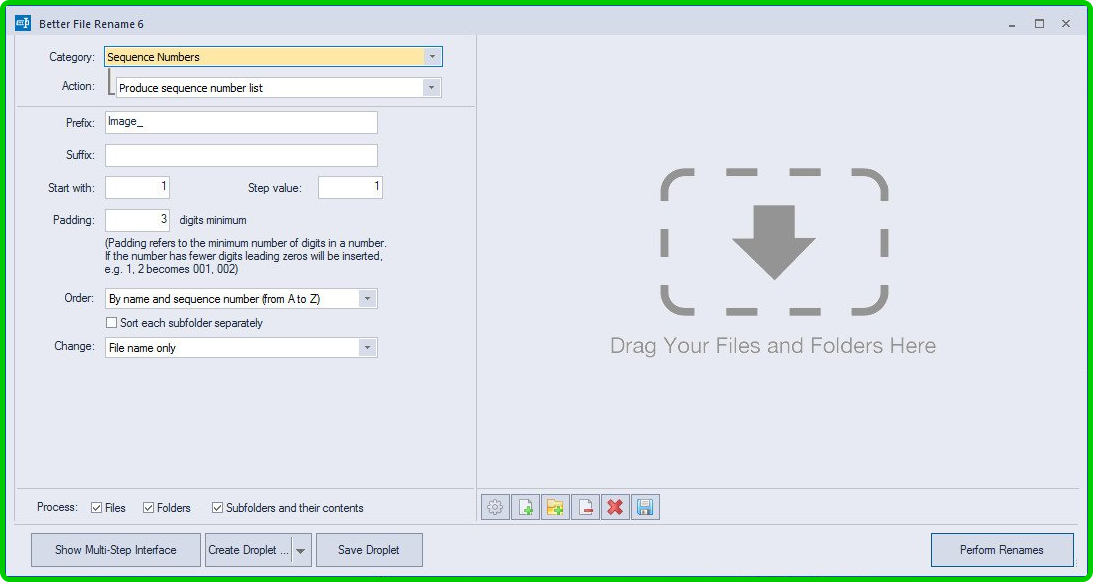1093x582 pixels.
Task: Click the add folder icon
Action: (555, 507)
